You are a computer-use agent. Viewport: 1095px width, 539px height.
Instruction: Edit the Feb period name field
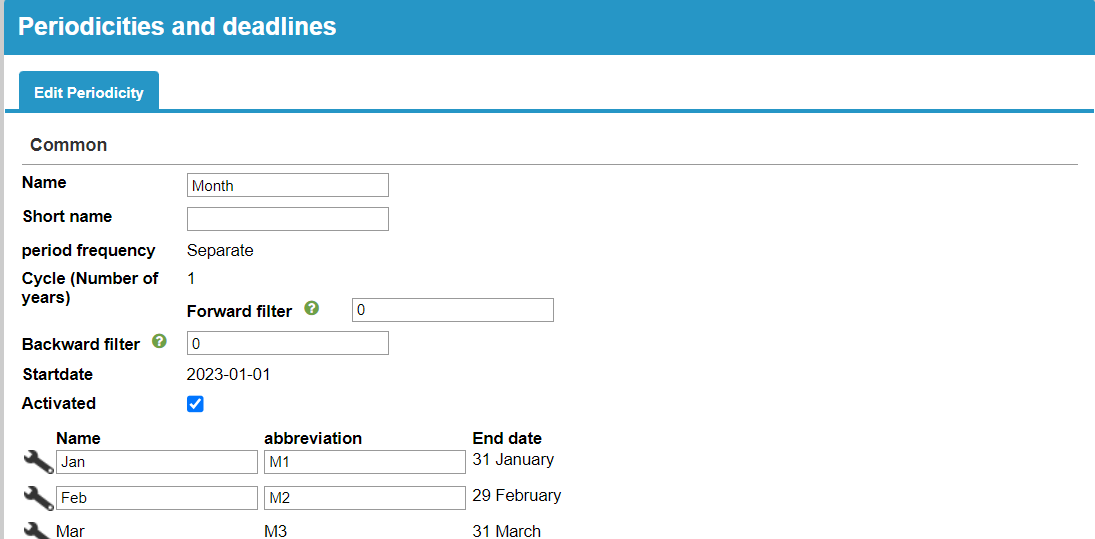[x=157, y=498]
